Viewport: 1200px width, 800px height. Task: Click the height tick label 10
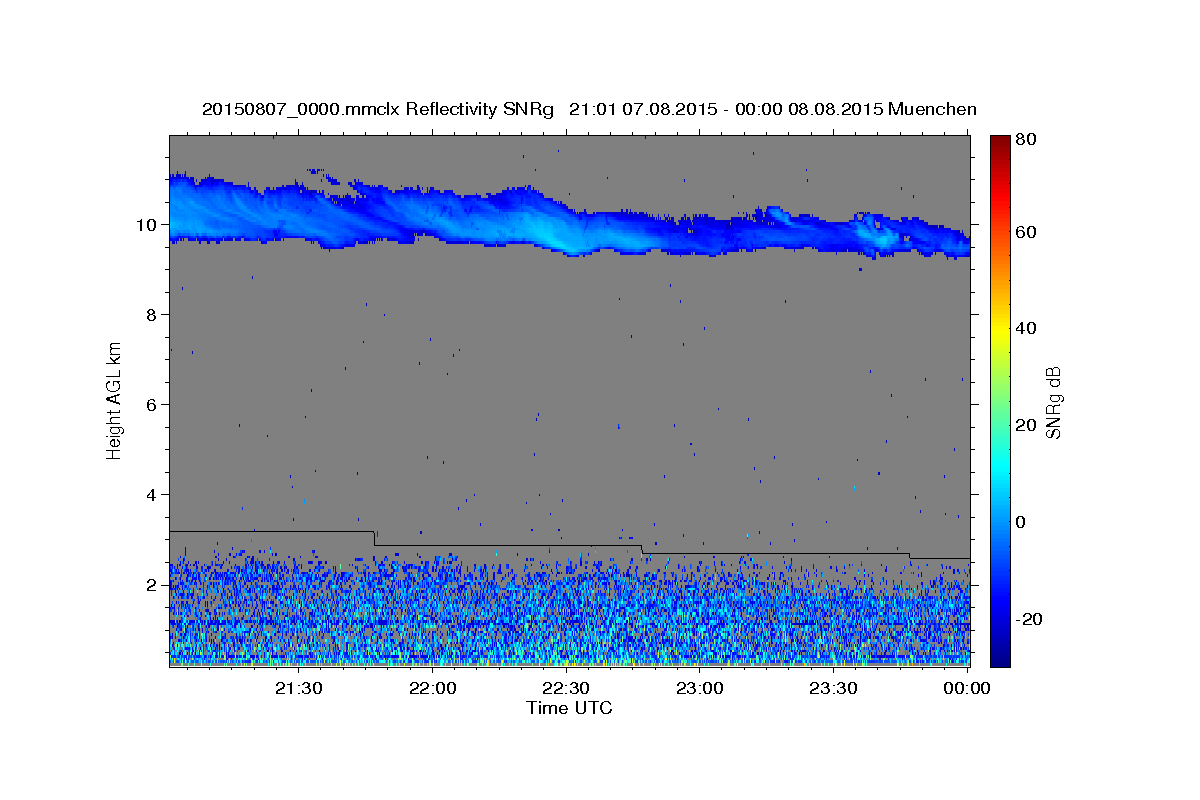tap(149, 224)
